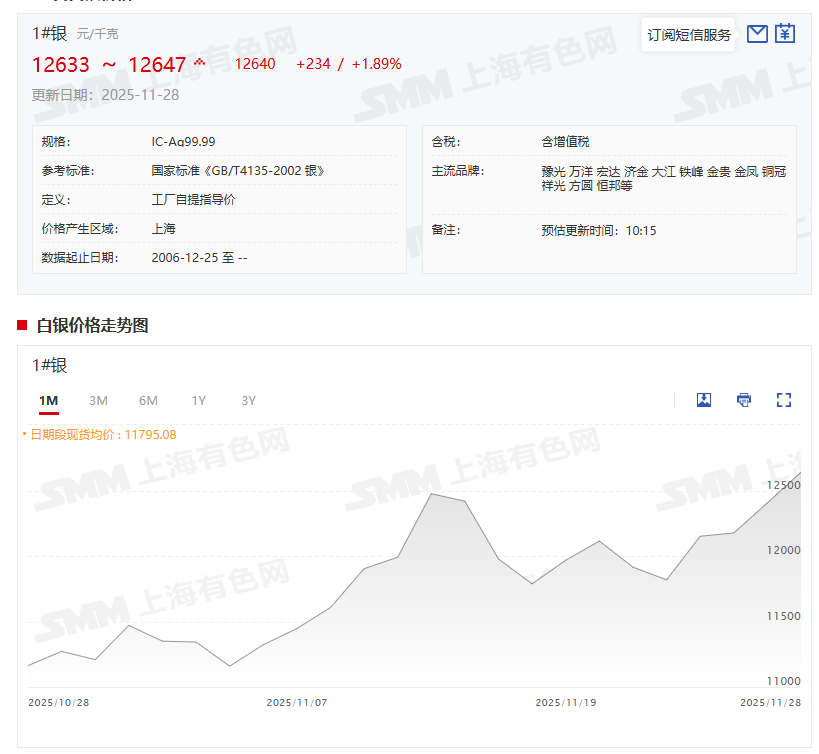Select the 1M time range tab
819x754 pixels.
pyautogui.click(x=49, y=401)
